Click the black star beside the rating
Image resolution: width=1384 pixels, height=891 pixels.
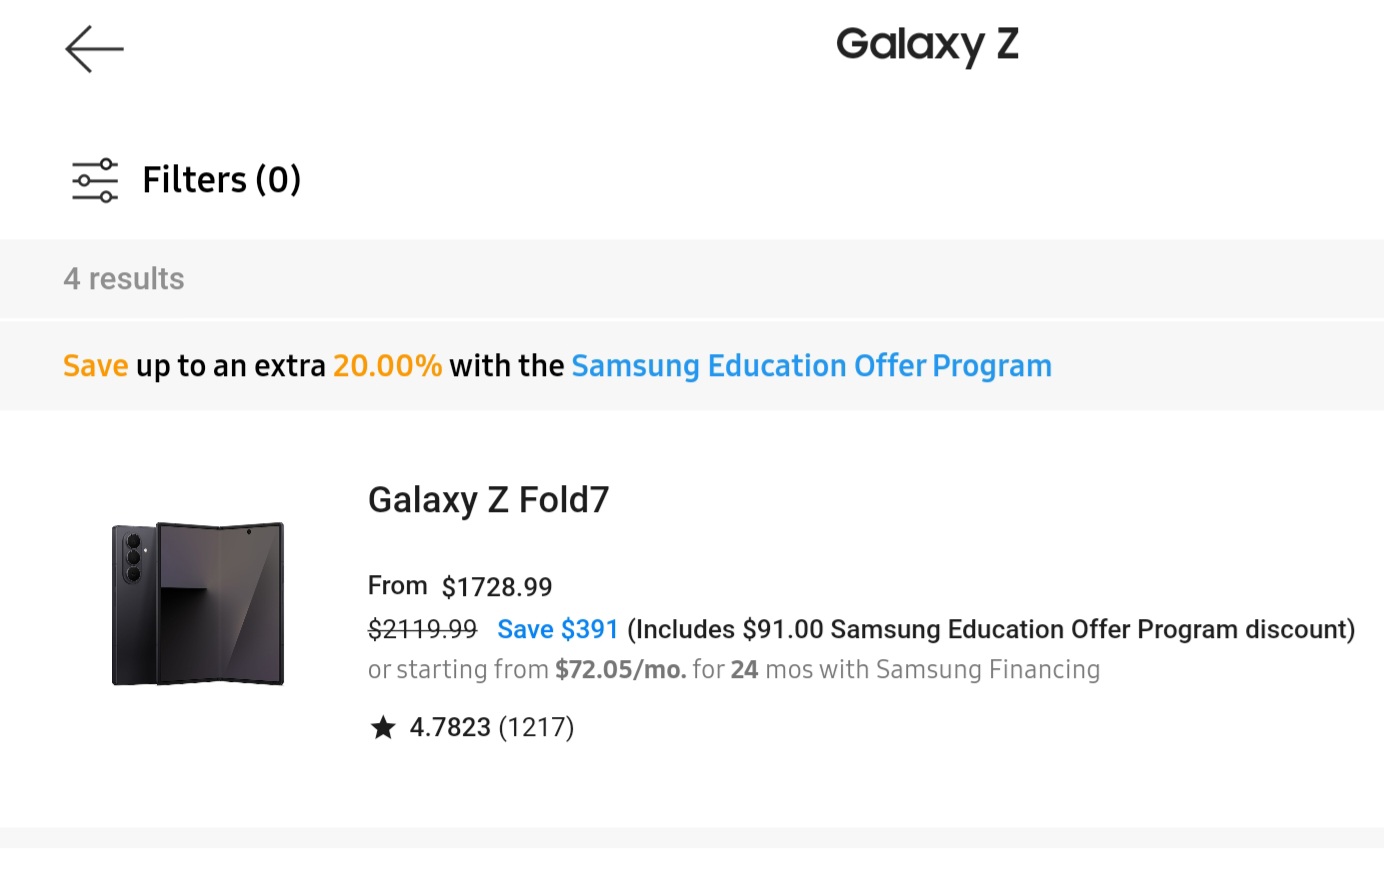(384, 727)
